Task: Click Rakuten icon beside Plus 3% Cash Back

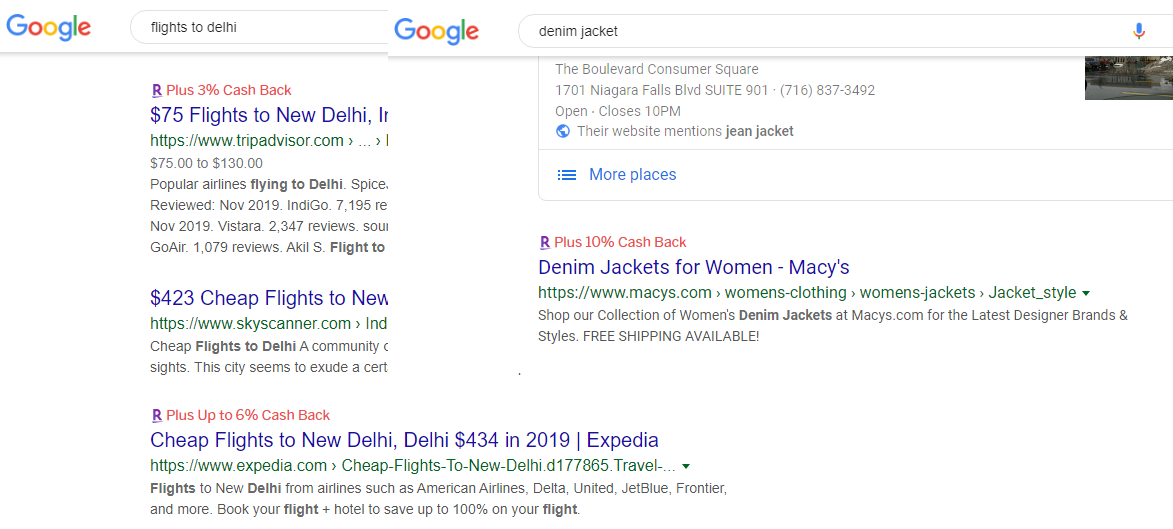Action: [x=157, y=90]
